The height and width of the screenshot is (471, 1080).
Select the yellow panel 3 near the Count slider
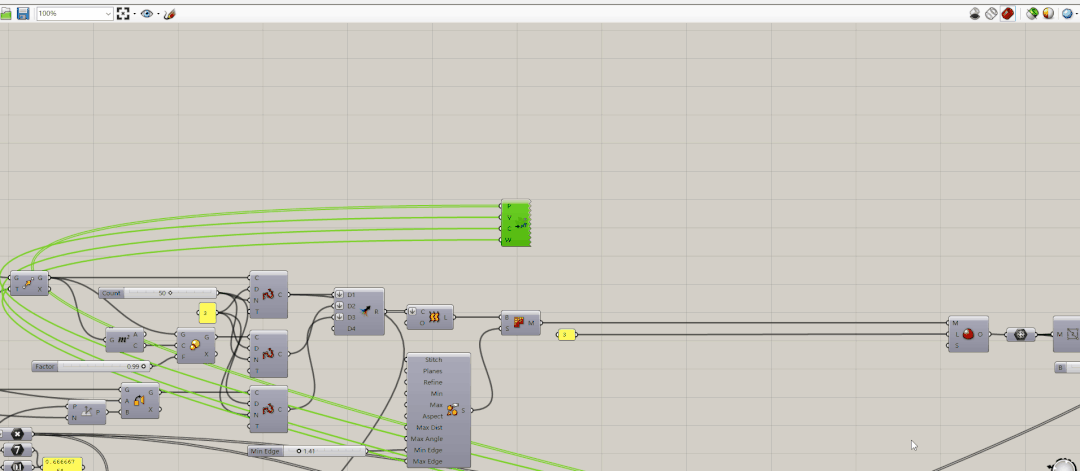click(x=207, y=313)
